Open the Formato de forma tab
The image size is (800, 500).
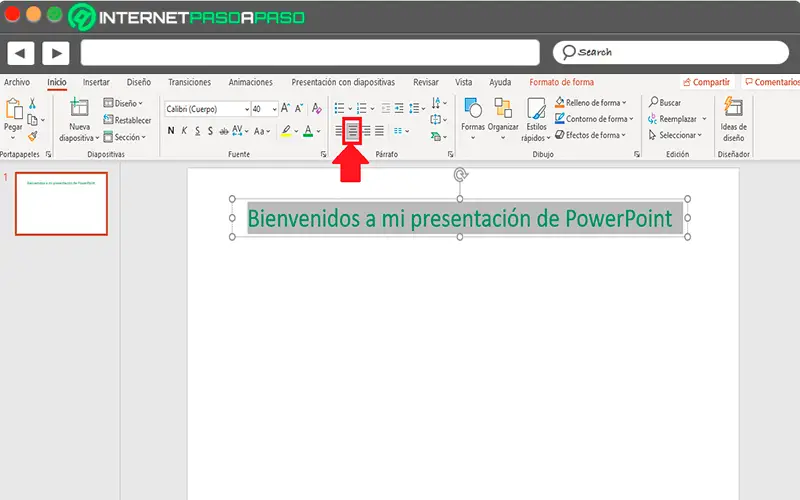tap(561, 82)
